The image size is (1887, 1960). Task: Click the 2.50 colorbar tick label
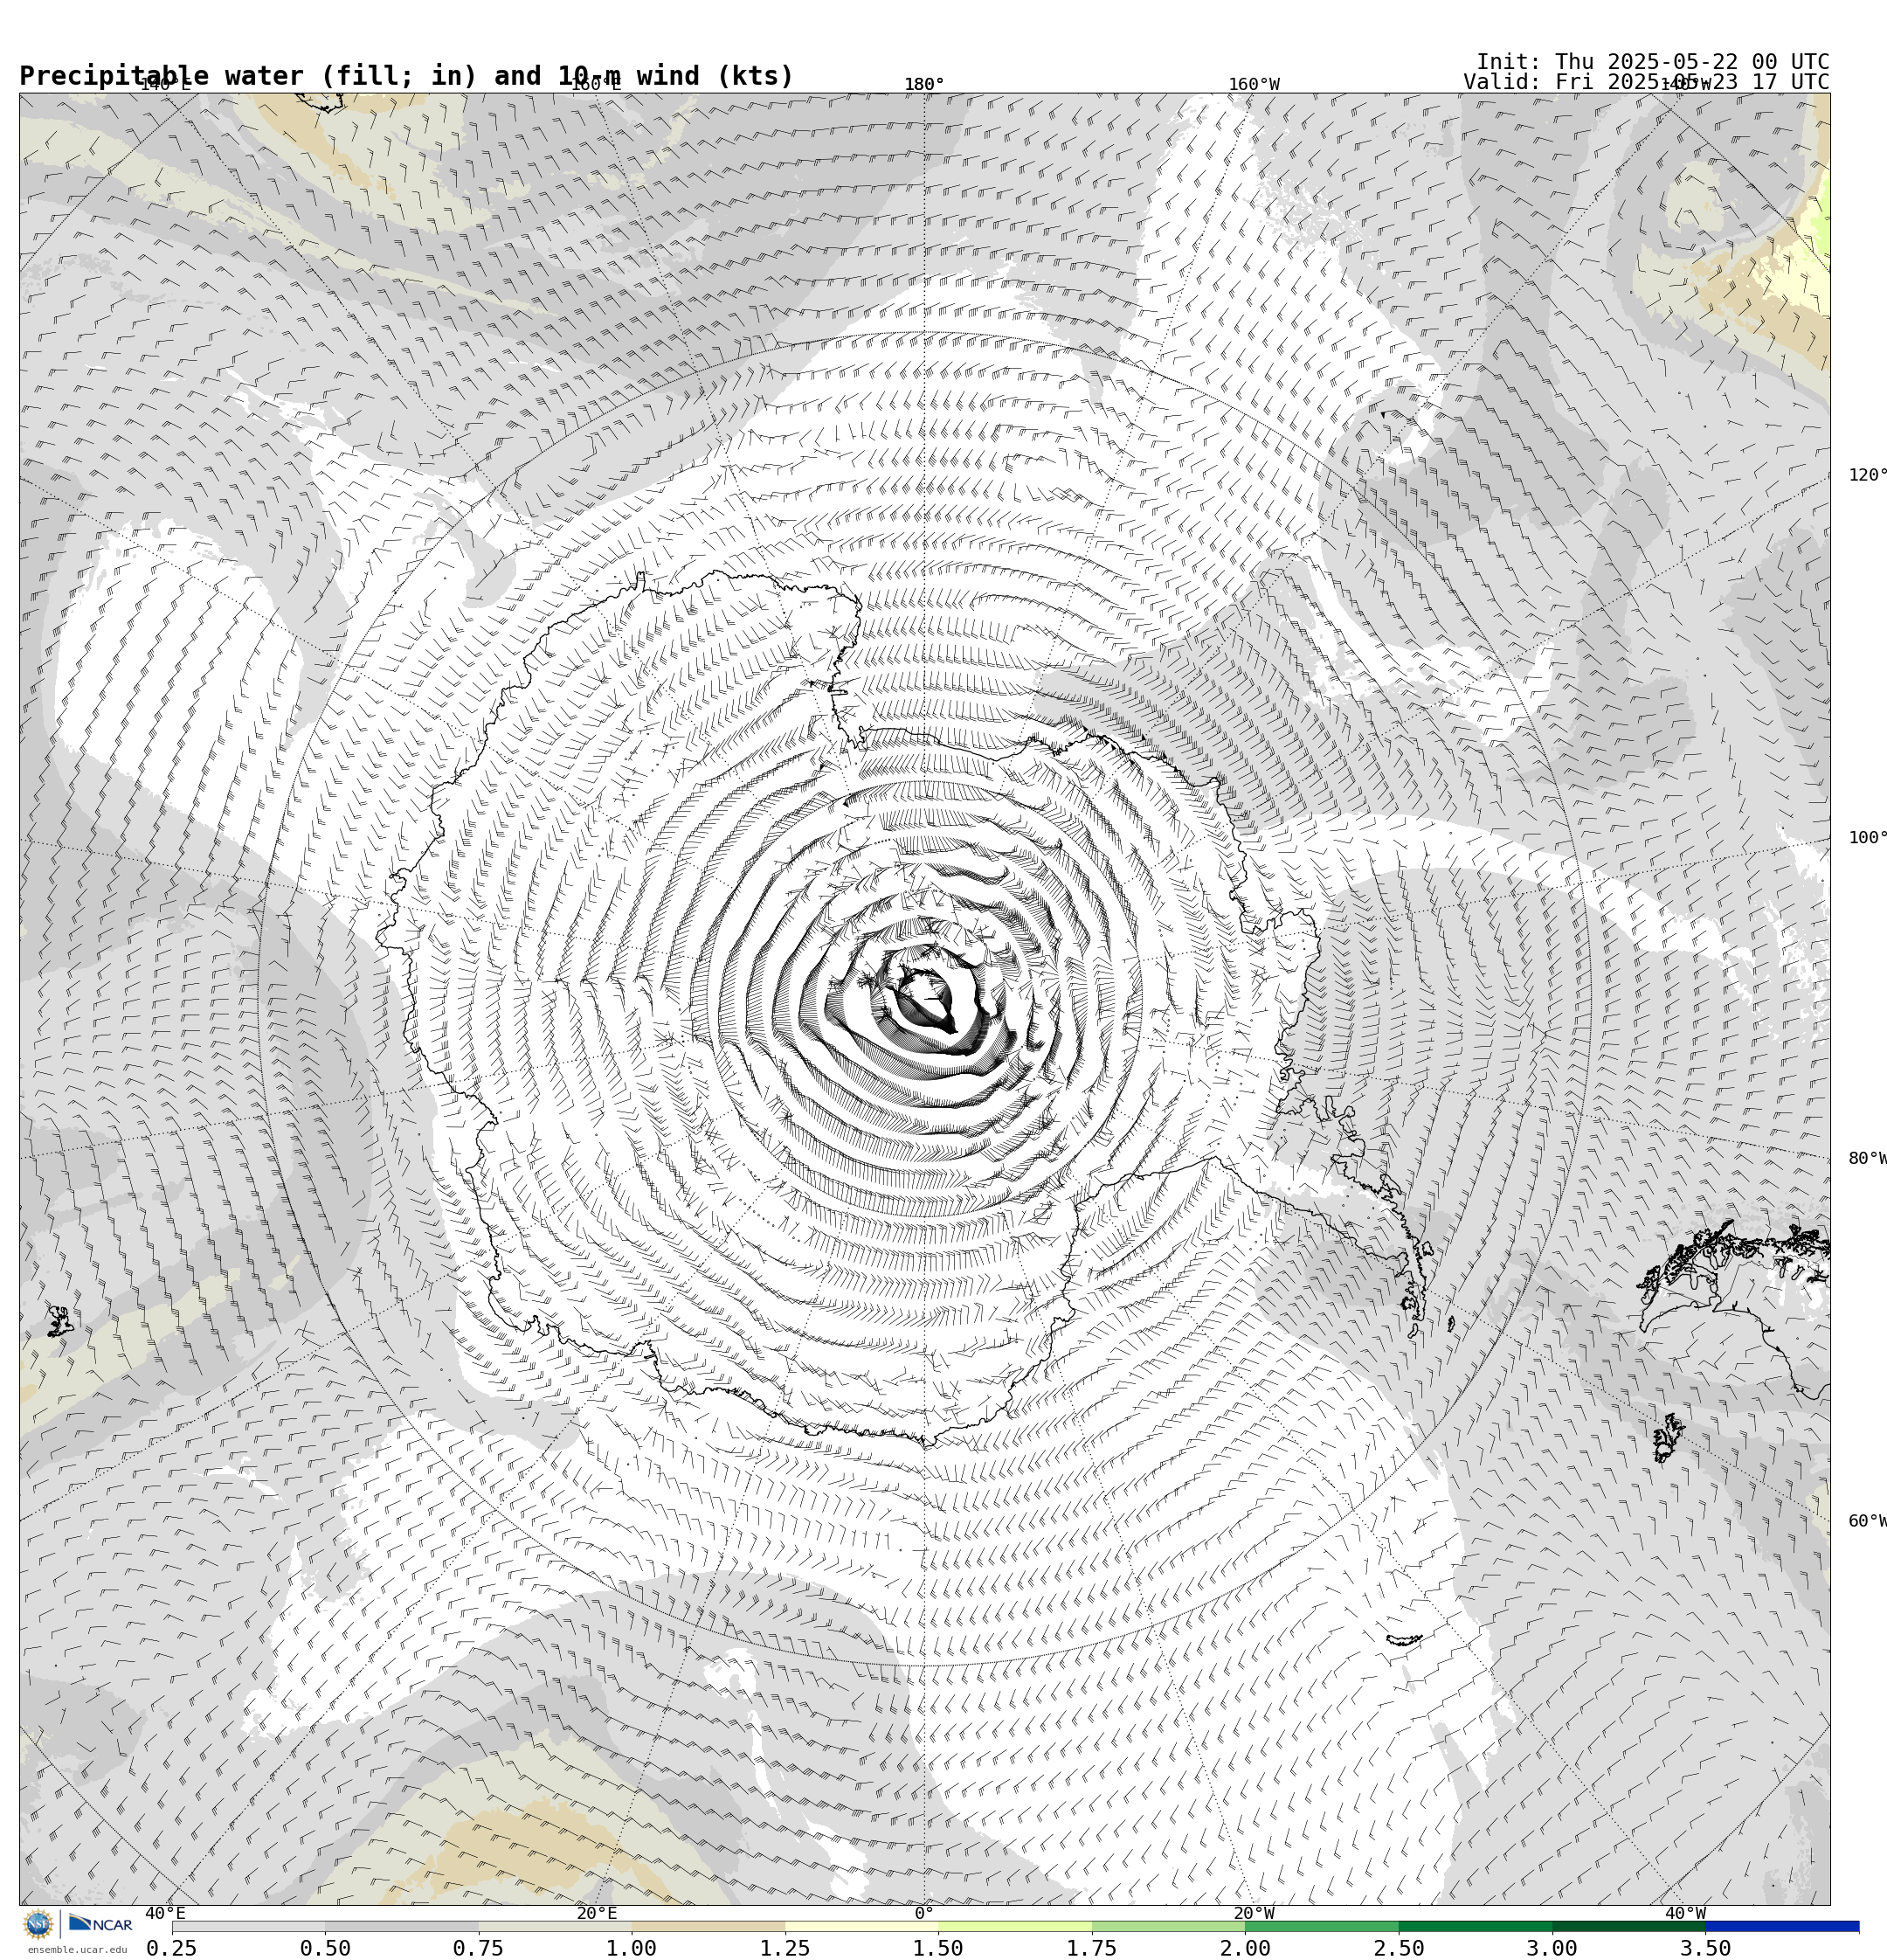coord(1398,1948)
